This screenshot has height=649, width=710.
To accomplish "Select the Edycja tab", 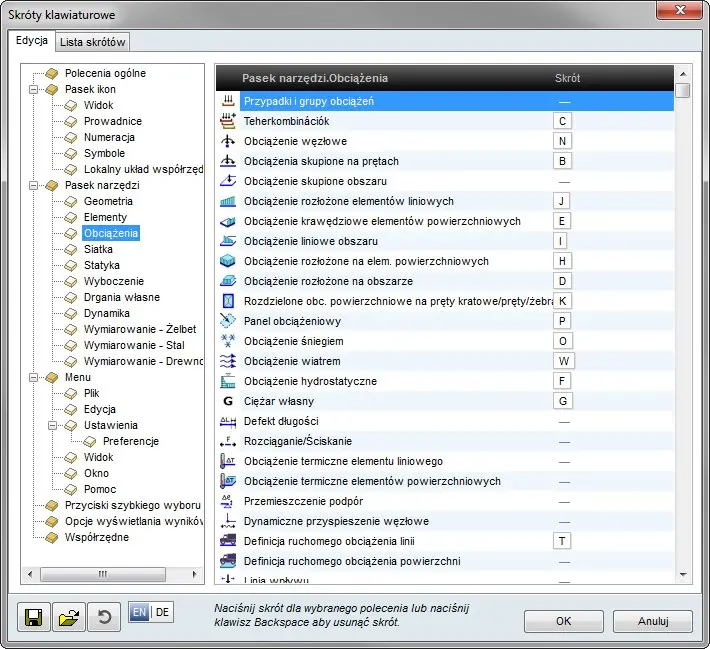I will tap(31, 41).
